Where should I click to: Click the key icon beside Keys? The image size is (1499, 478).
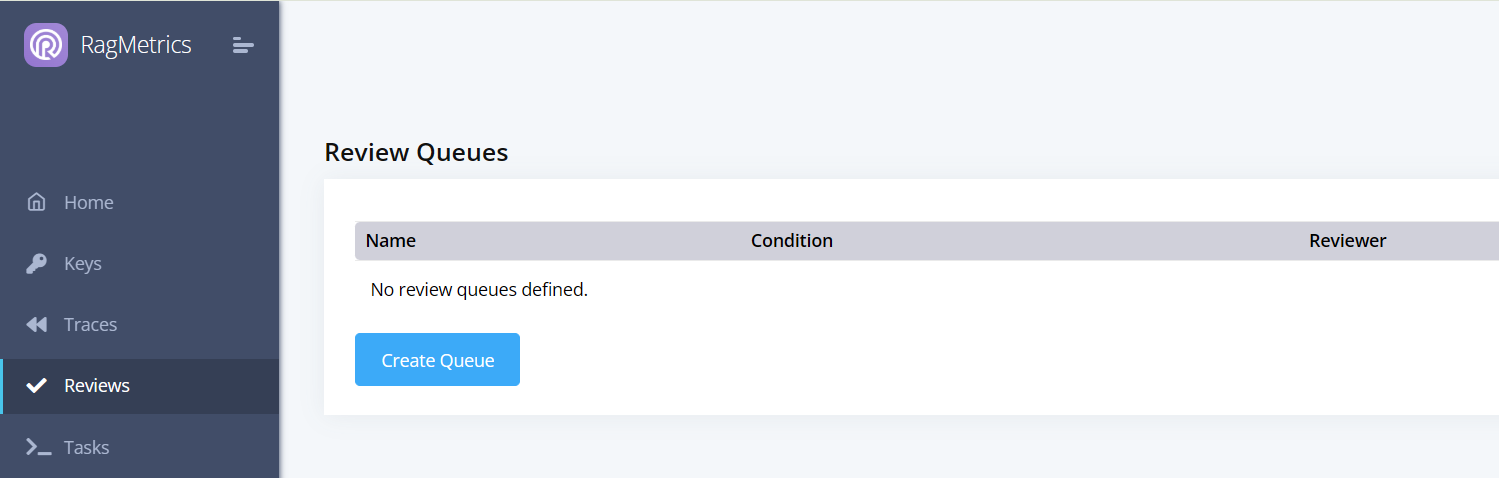(x=37, y=264)
